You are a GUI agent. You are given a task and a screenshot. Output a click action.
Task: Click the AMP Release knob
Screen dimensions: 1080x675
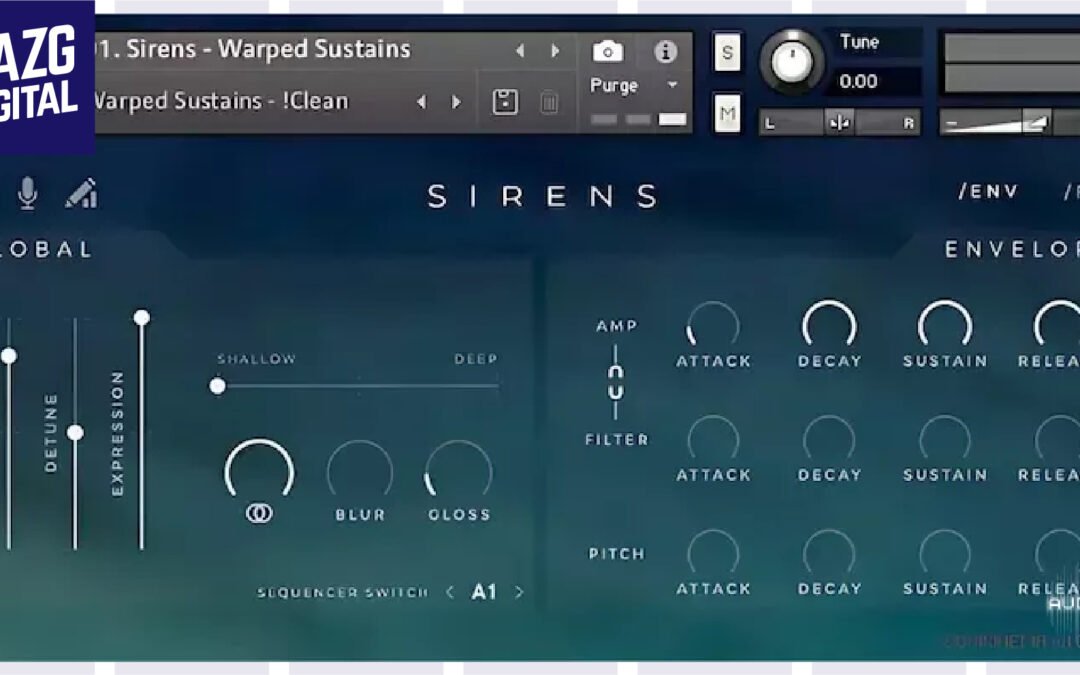pyautogui.click(x=1059, y=325)
